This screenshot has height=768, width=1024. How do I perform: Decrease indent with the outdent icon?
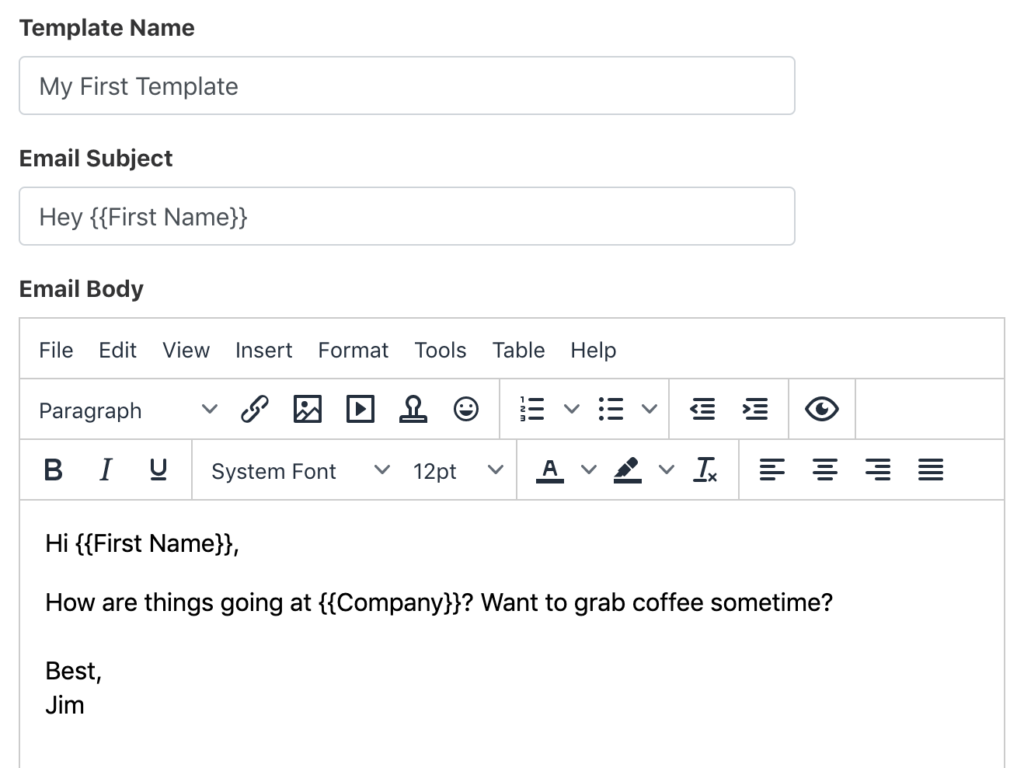[703, 409]
